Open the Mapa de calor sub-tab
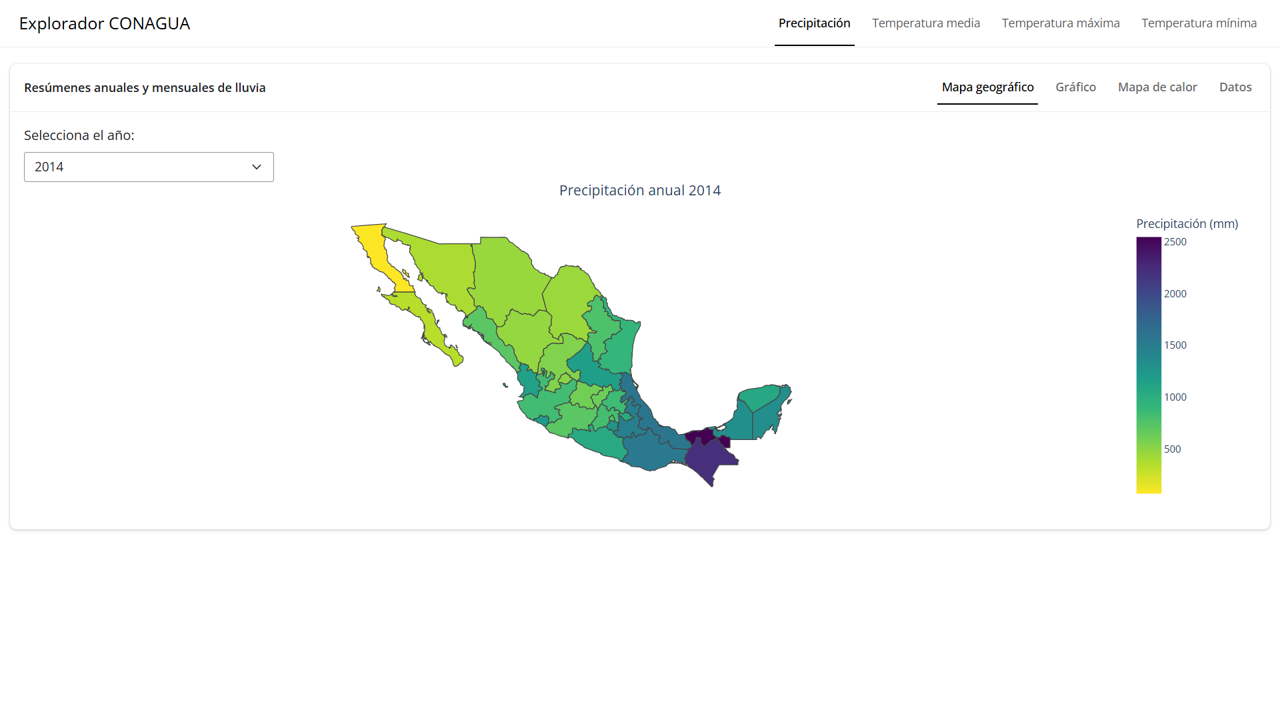The width and height of the screenshot is (1280, 720). (x=1157, y=87)
